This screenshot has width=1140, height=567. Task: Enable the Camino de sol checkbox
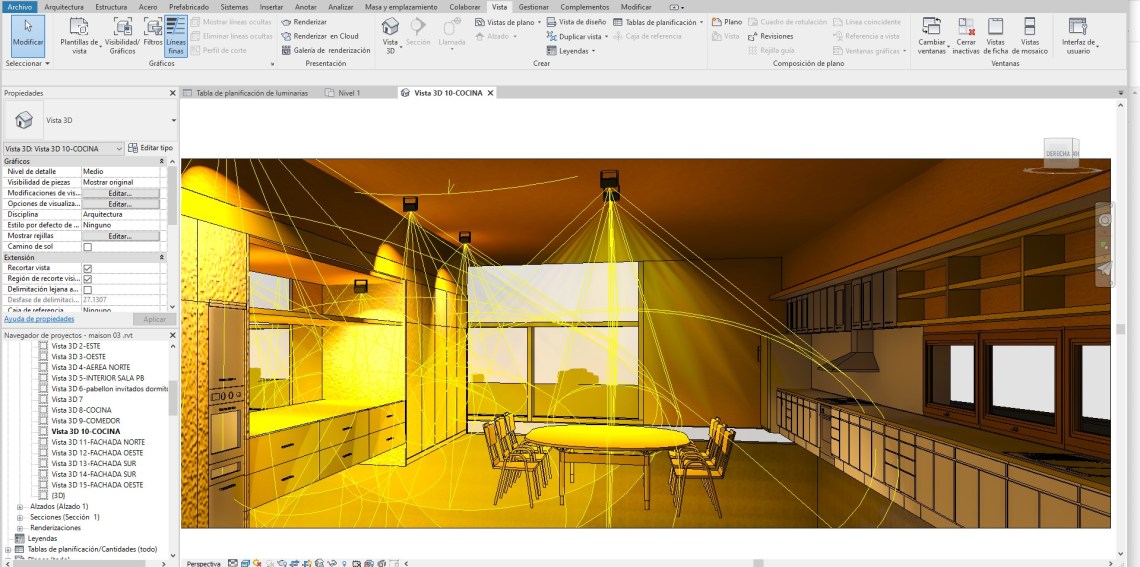point(87,247)
